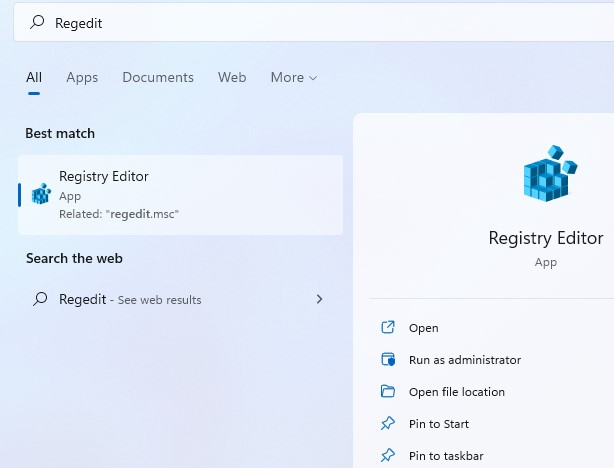Click the Pin to taskbar pin icon
The image size is (614, 468).
coord(388,455)
